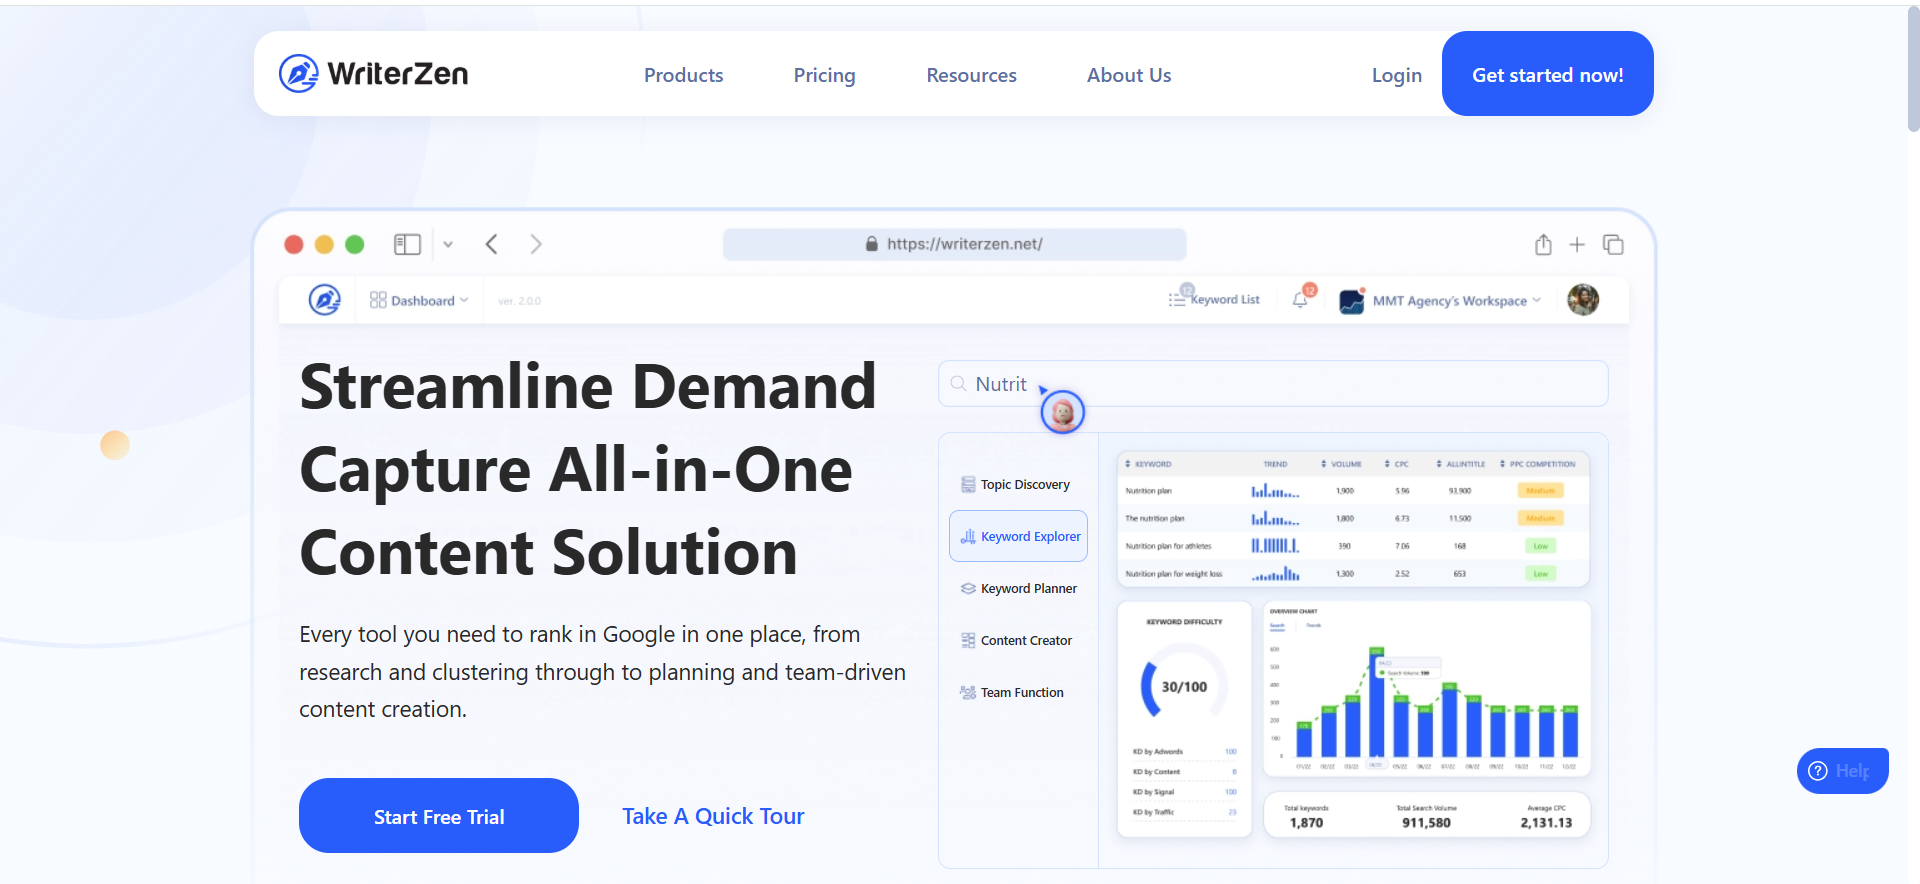The width and height of the screenshot is (1920, 884).
Task: Click the browser back arrow
Action: (491, 244)
